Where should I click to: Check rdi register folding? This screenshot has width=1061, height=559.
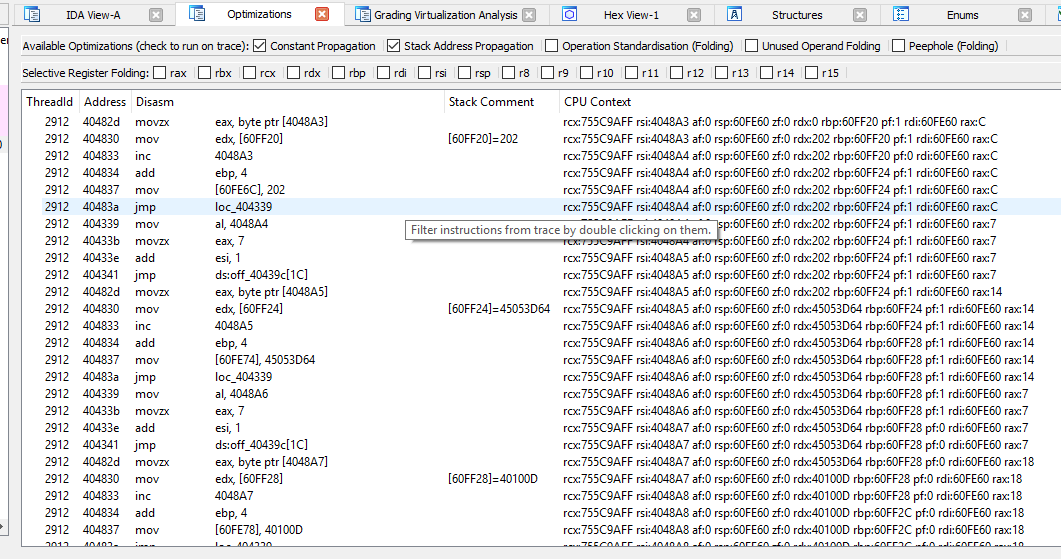[384, 72]
